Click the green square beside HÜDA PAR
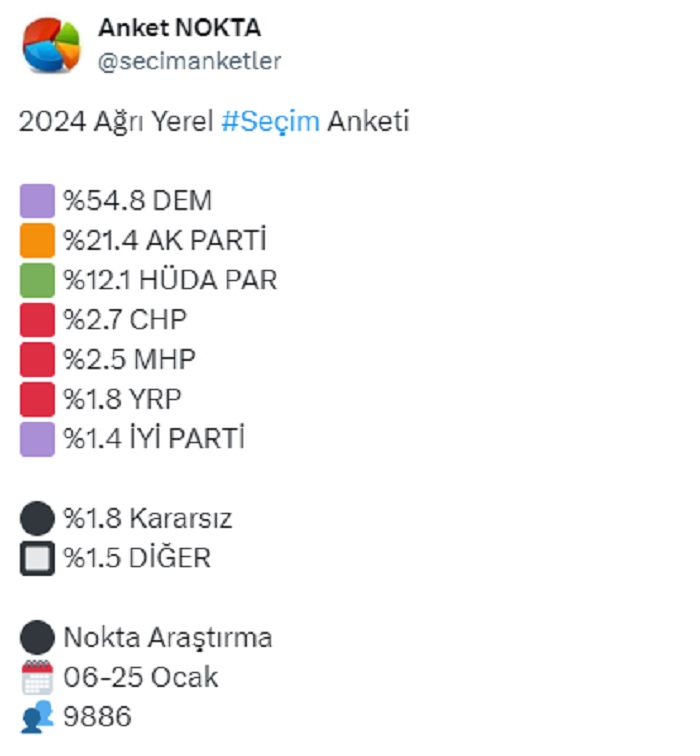Image resolution: width=700 pixels, height=756 pixels. [x=37, y=280]
